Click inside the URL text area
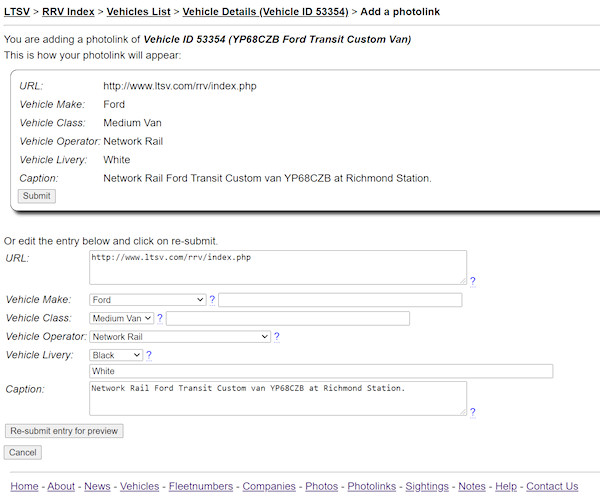Screen dimensions: 600x500 (277, 267)
